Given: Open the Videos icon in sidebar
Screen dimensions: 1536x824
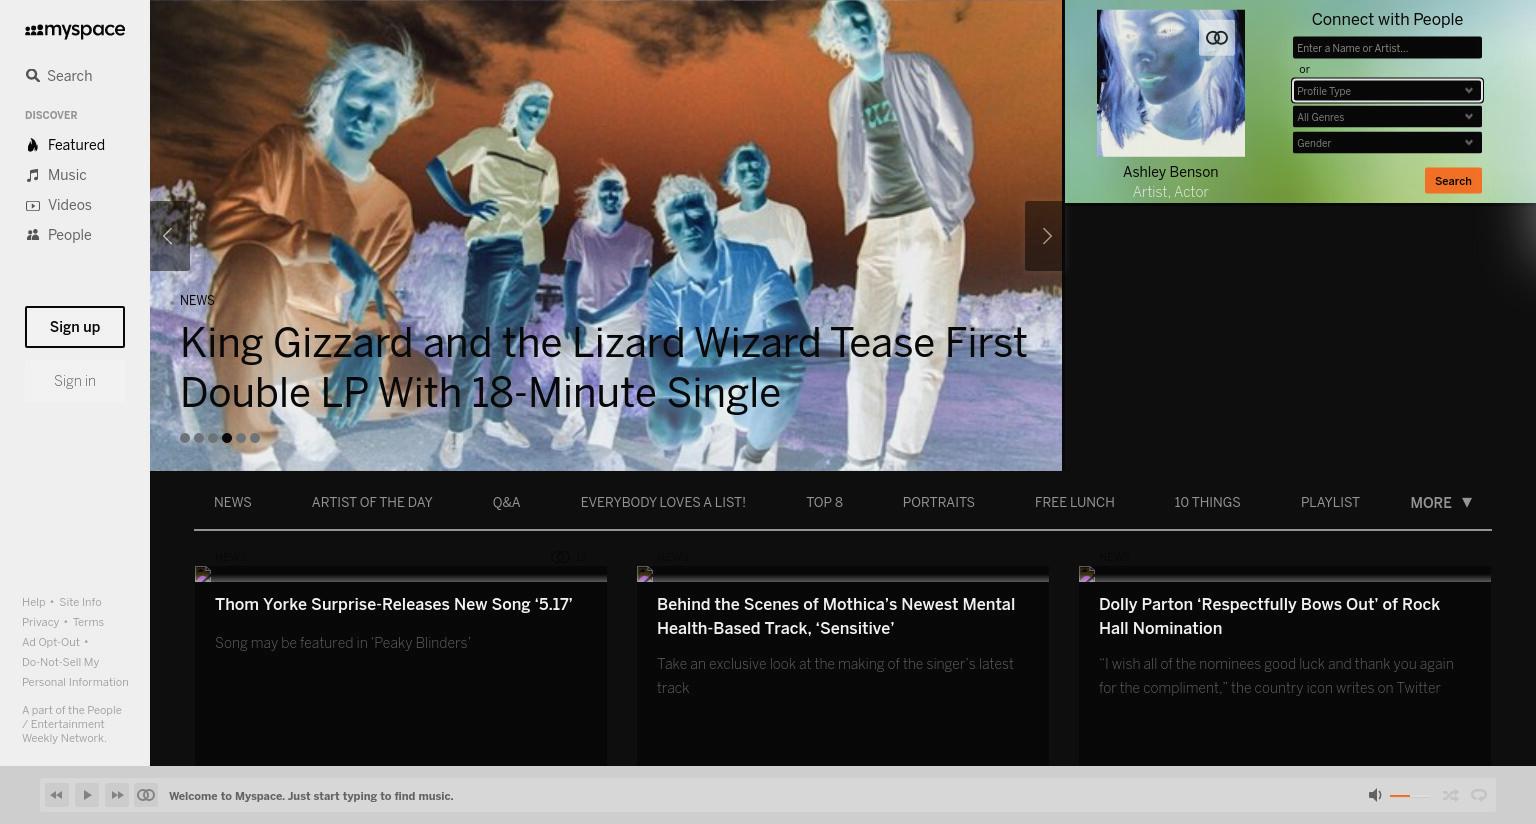Looking at the screenshot, I should (33, 205).
